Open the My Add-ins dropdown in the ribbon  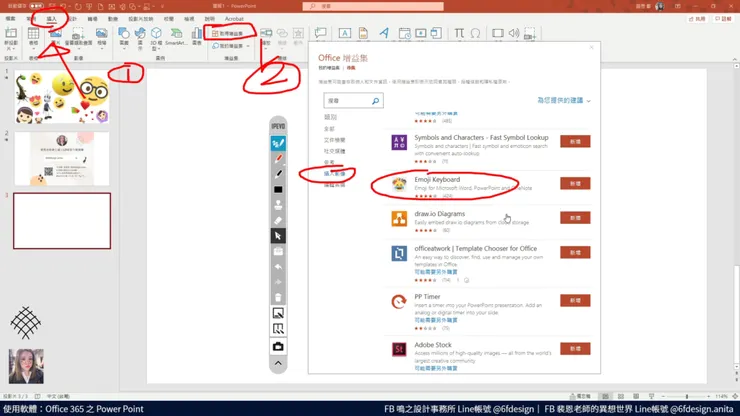coord(231,46)
